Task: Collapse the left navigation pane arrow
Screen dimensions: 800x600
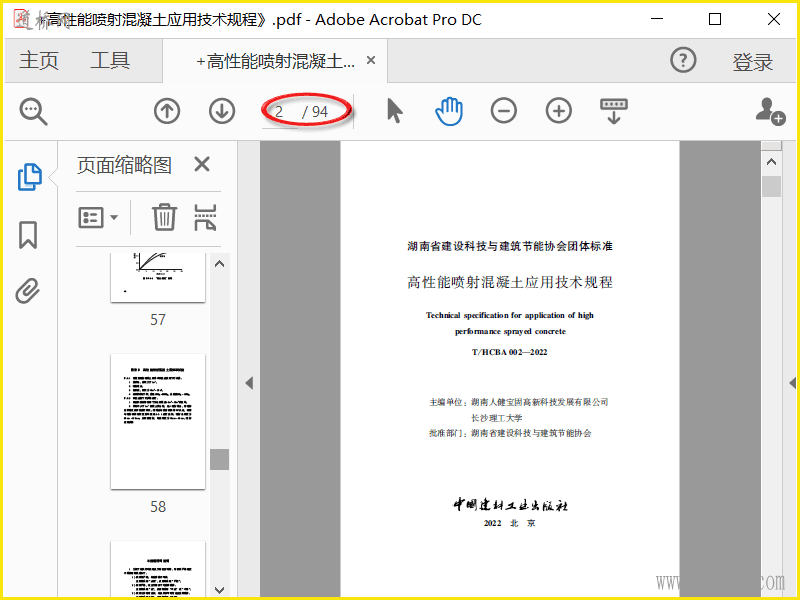Action: (249, 383)
